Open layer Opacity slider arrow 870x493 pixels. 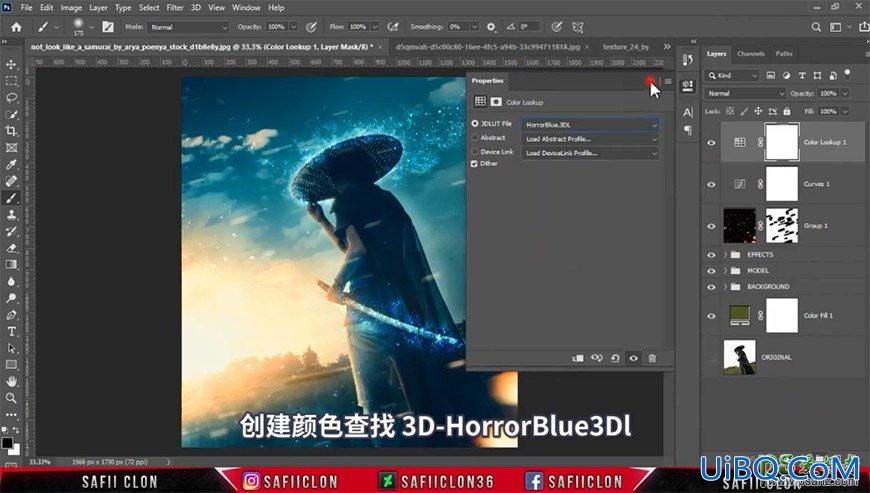(845, 94)
